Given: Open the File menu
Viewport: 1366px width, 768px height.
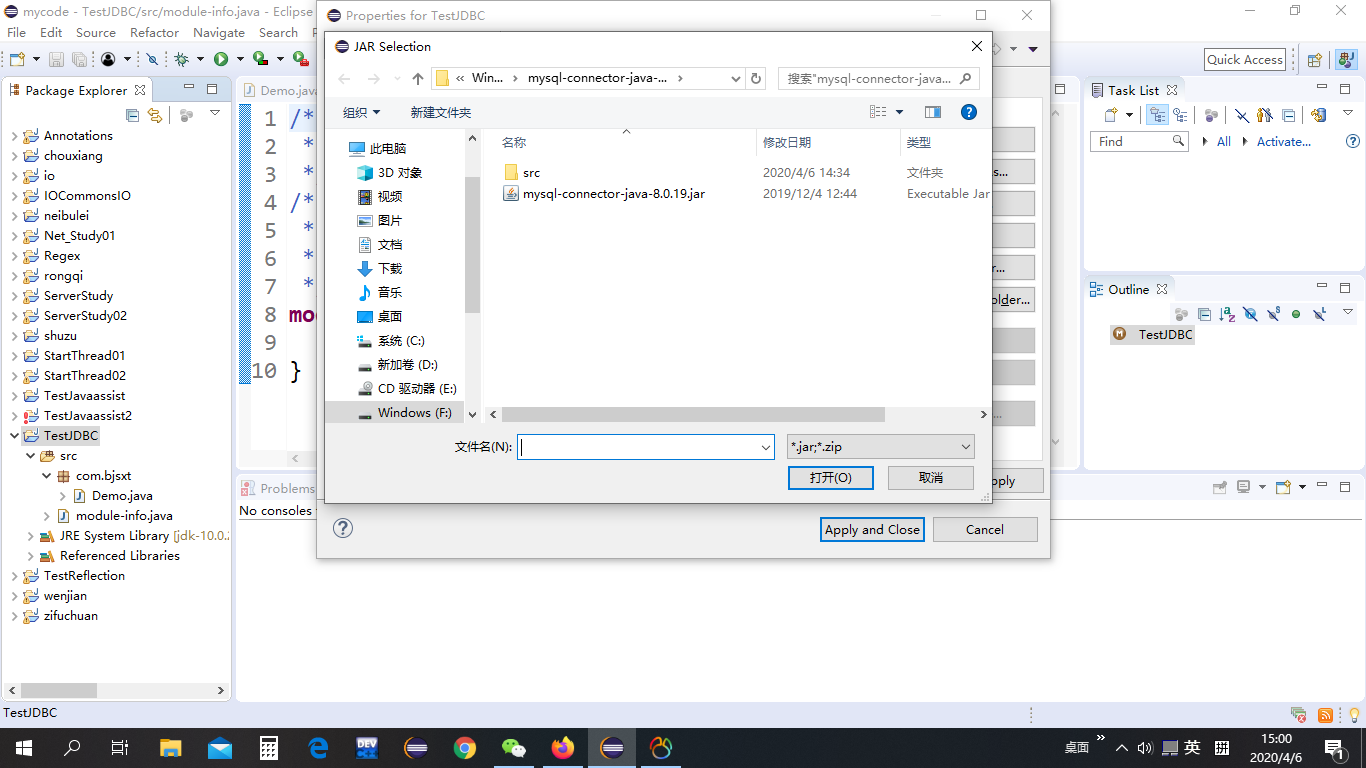Looking at the screenshot, I should [17, 32].
